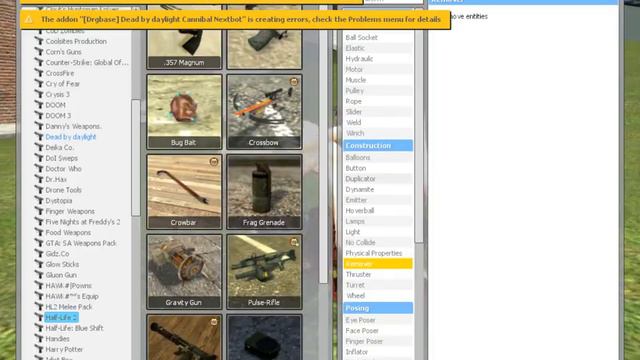Click the admin-only badge on the Crossbow tile

click(x=294, y=82)
